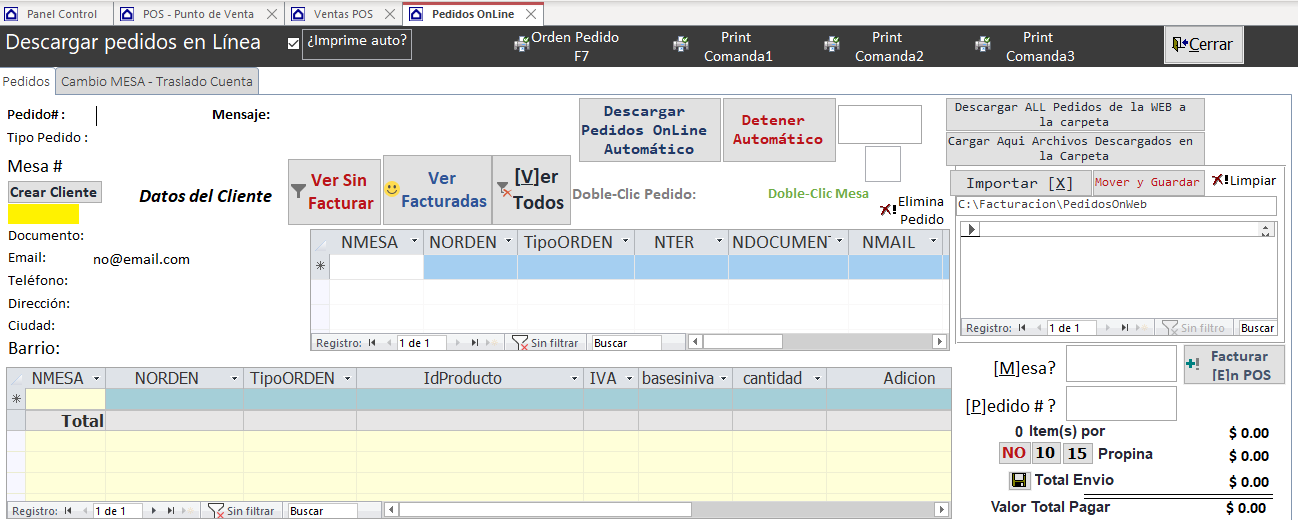Click the Limpiar clear icon
The width and height of the screenshot is (1298, 520).
click(x=1220, y=181)
